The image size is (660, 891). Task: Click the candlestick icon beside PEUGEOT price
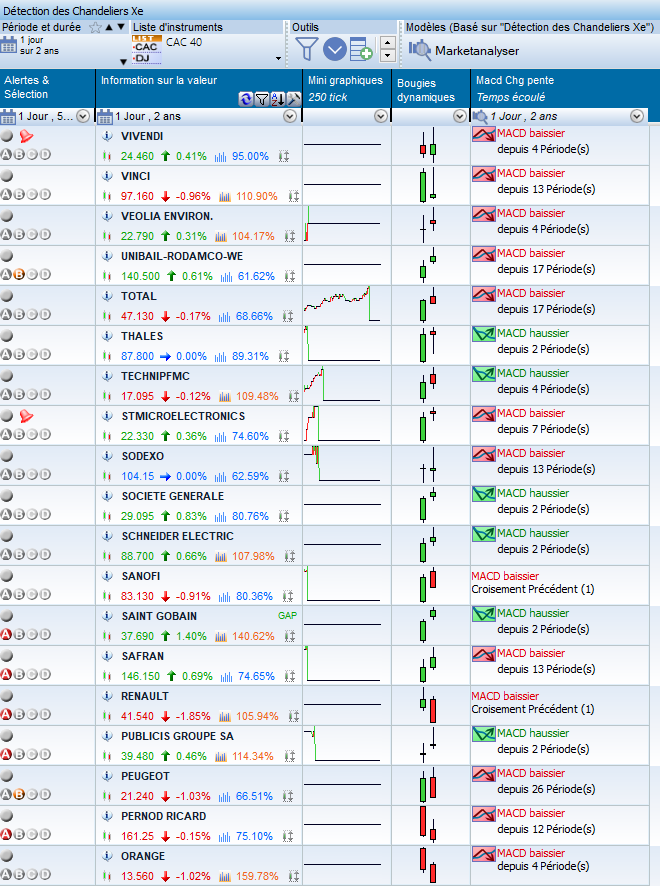coord(106,797)
